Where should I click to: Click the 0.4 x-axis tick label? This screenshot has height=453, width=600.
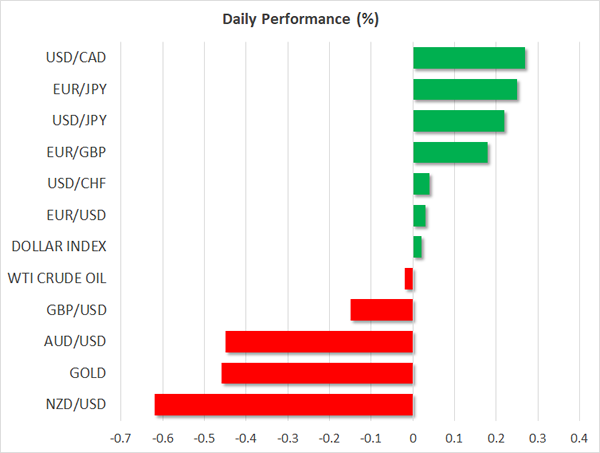pos(579,438)
